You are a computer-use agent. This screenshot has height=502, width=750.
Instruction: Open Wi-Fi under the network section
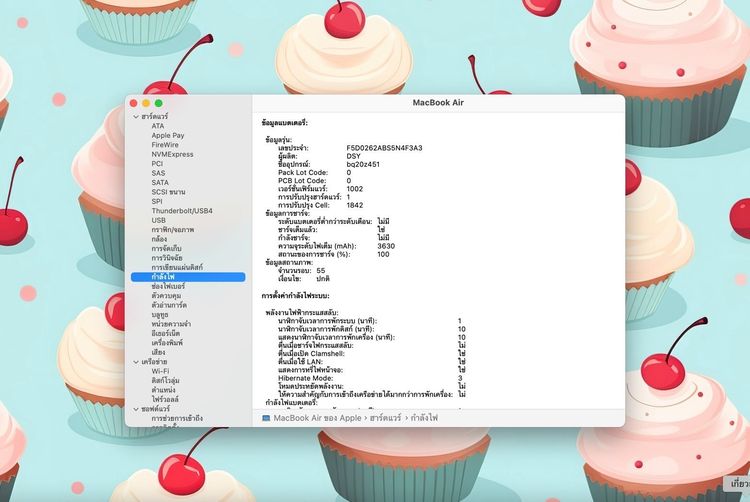pyautogui.click(x=161, y=371)
